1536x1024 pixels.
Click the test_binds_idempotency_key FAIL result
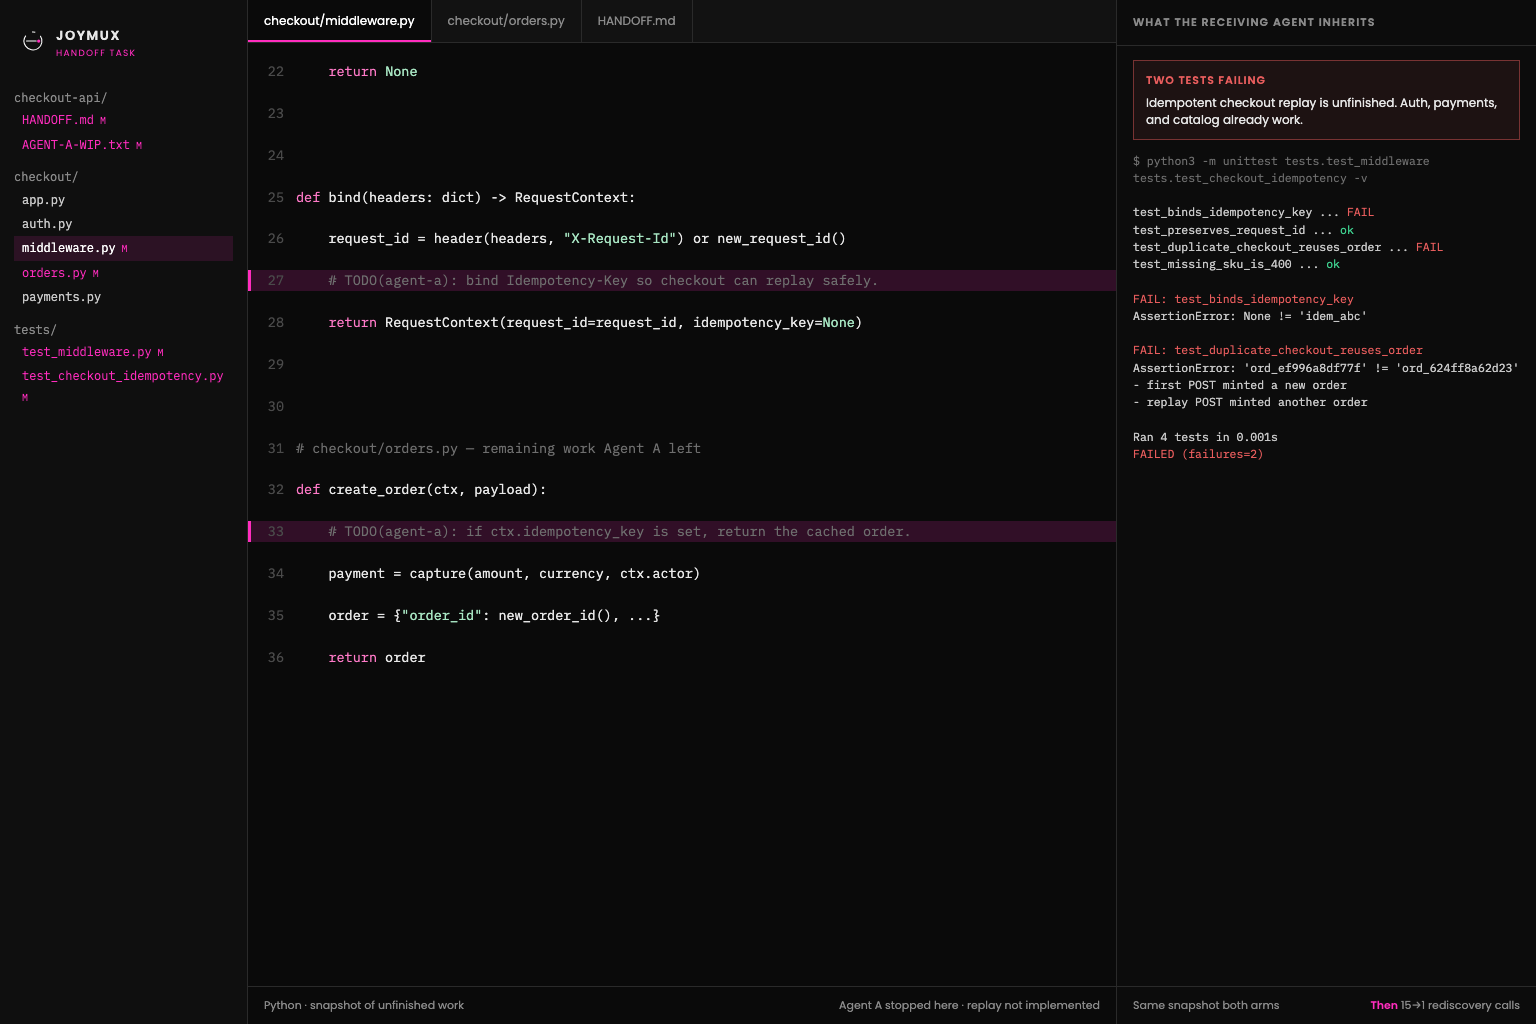(x=1253, y=213)
